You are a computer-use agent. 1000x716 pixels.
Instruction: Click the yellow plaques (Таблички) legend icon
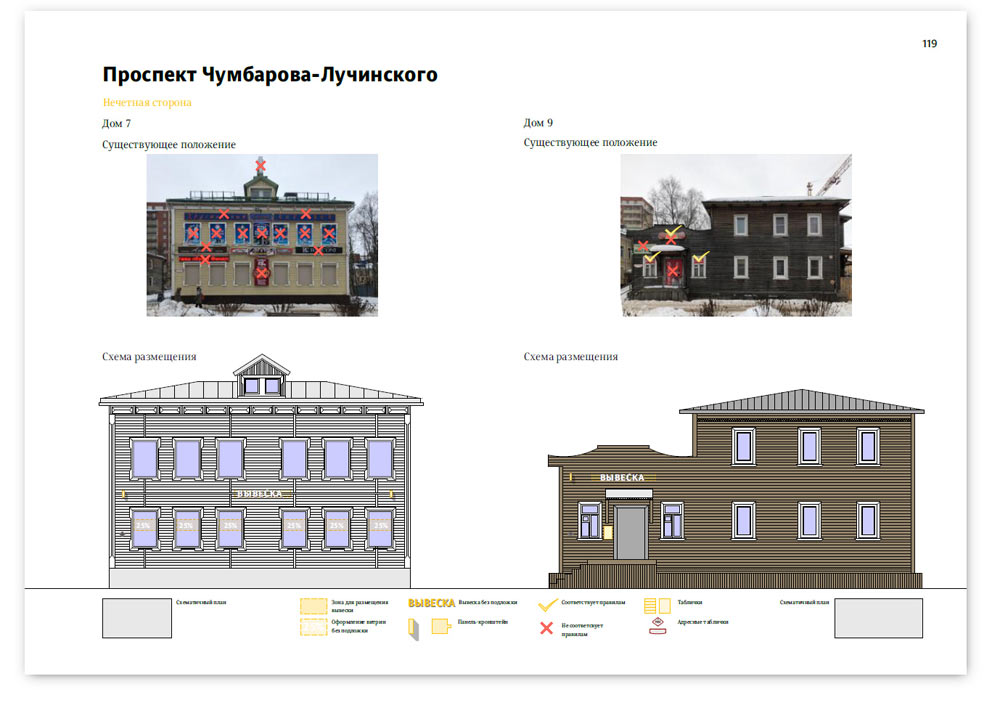tap(657, 605)
